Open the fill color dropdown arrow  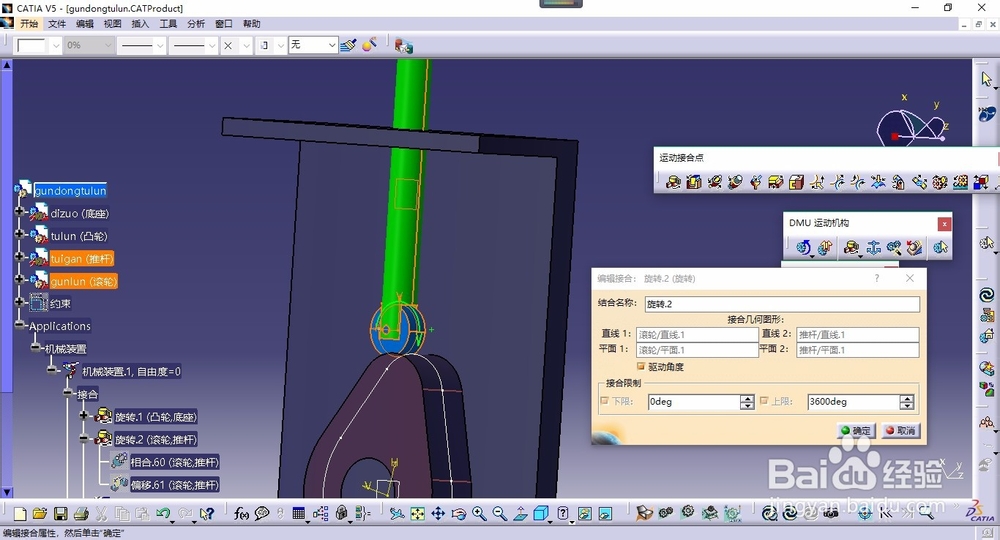(x=55, y=45)
